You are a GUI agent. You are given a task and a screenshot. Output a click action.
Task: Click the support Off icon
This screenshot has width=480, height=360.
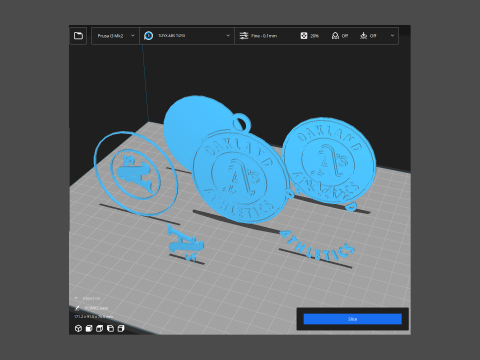335,36
